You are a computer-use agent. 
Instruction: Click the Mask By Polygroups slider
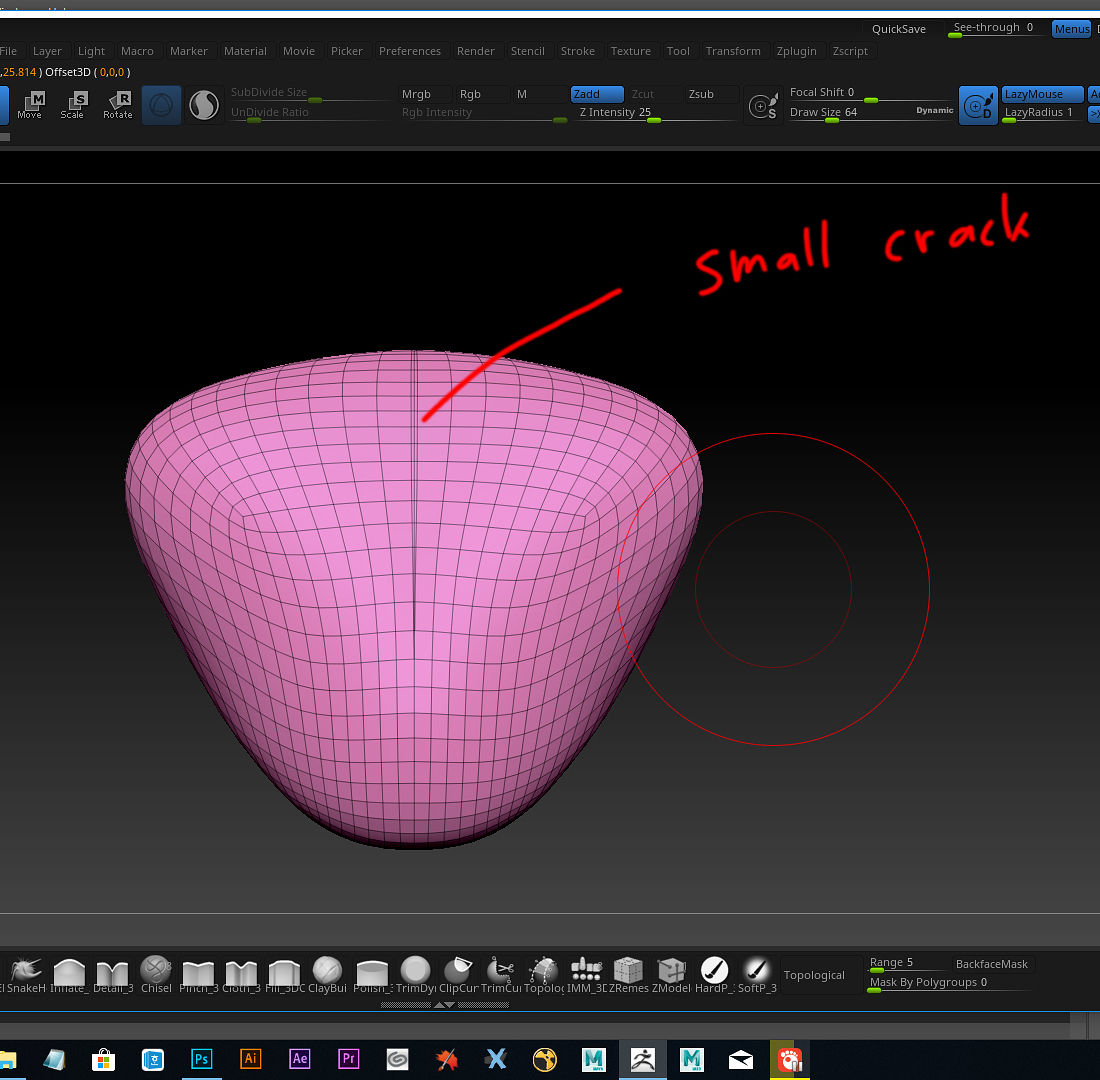point(949,983)
